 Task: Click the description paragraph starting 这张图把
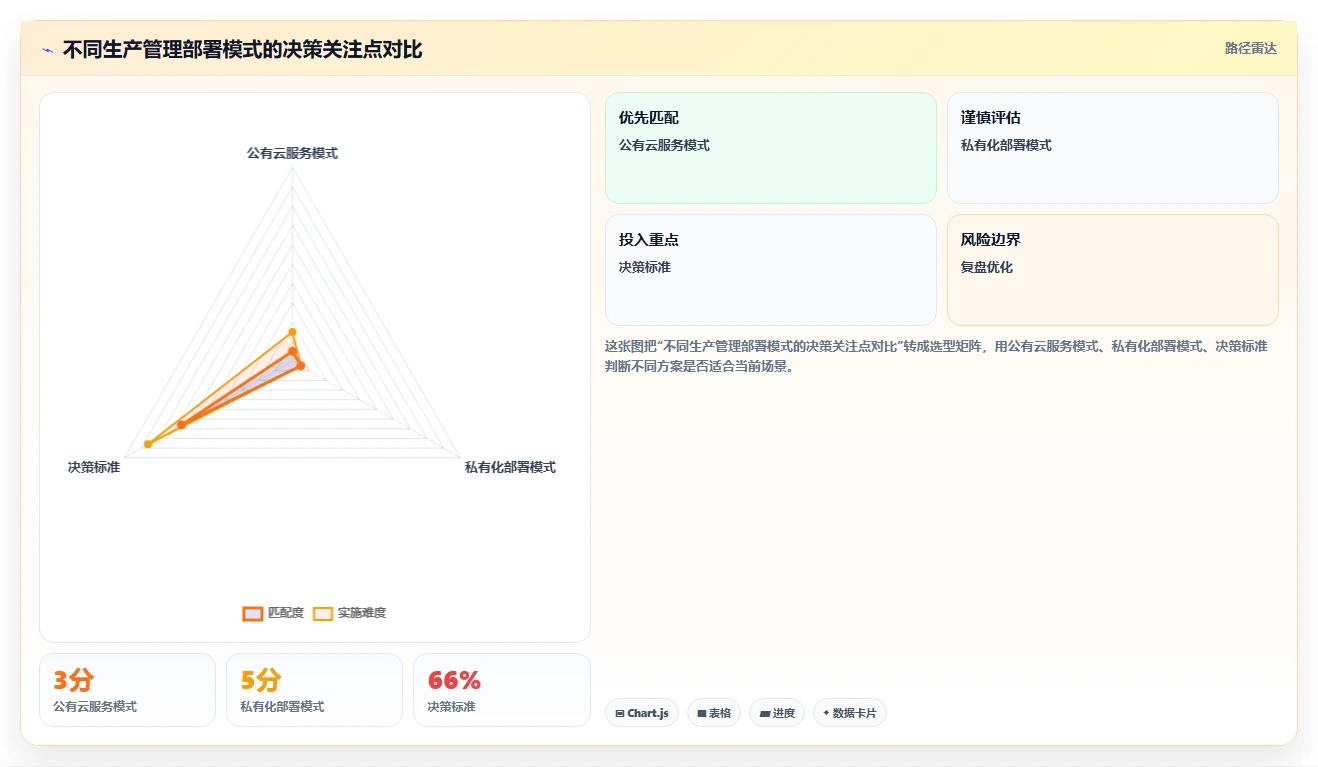(x=936, y=356)
